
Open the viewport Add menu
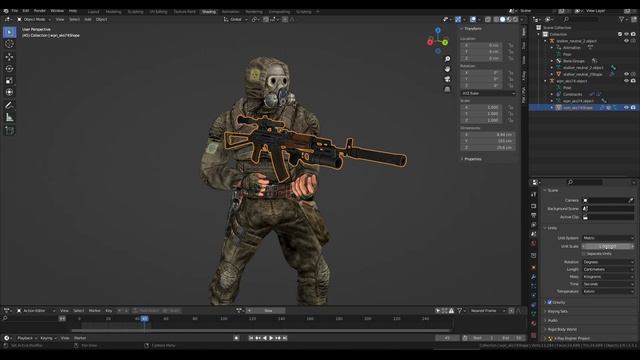88,19
